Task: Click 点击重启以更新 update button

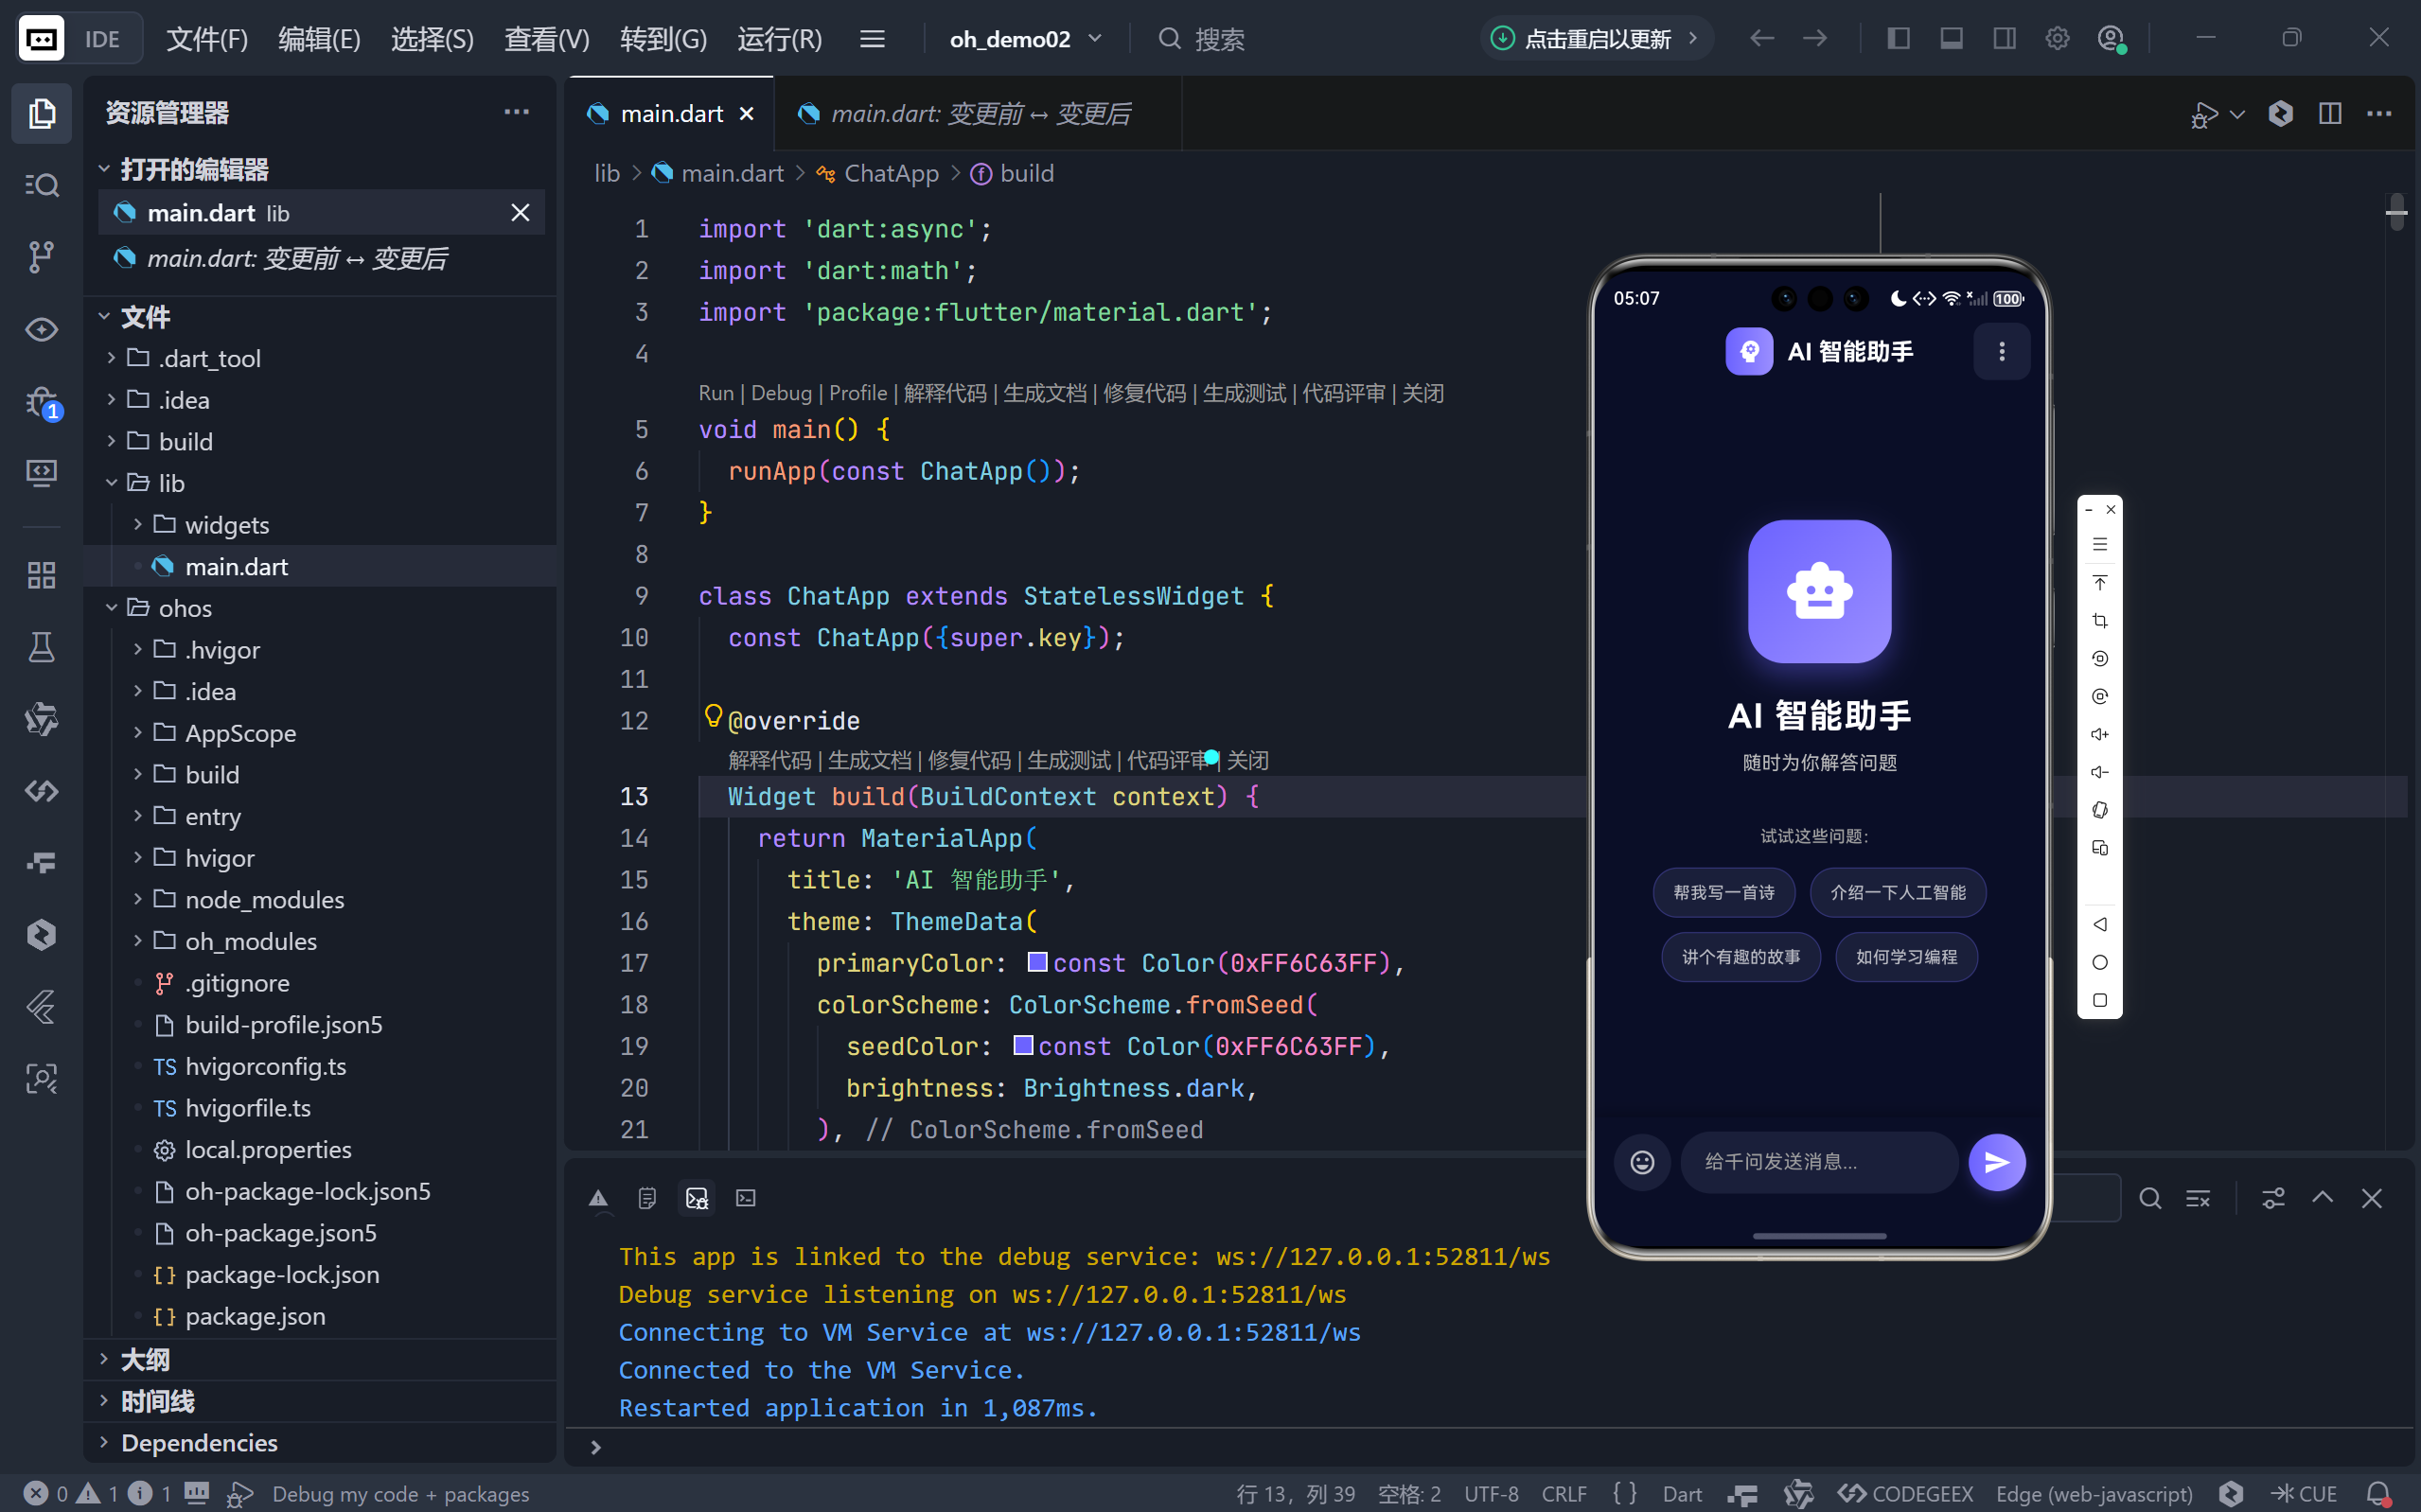Action: pos(1595,39)
